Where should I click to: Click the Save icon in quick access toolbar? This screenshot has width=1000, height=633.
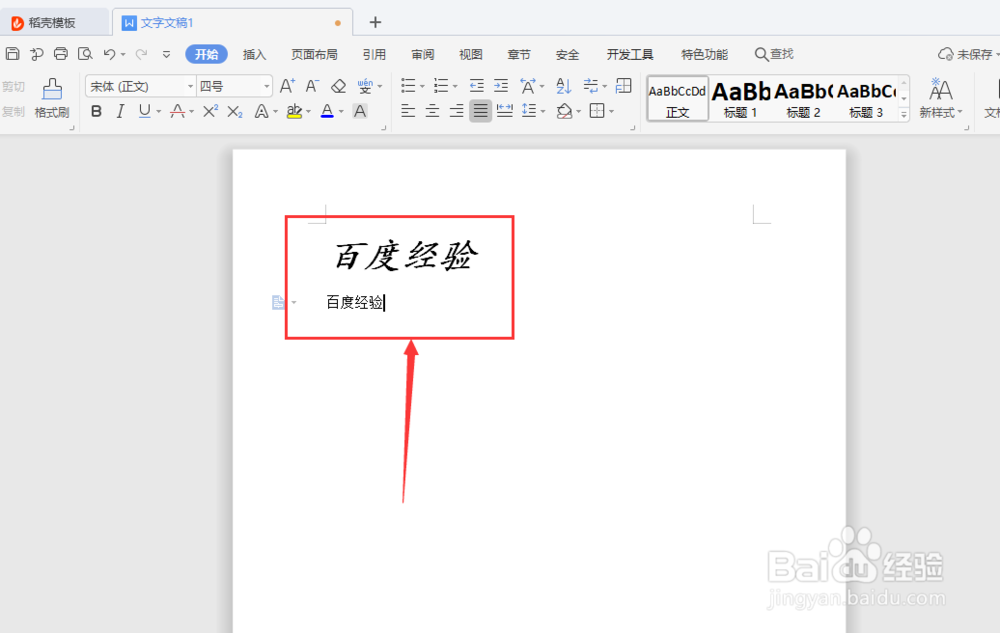tap(12, 54)
